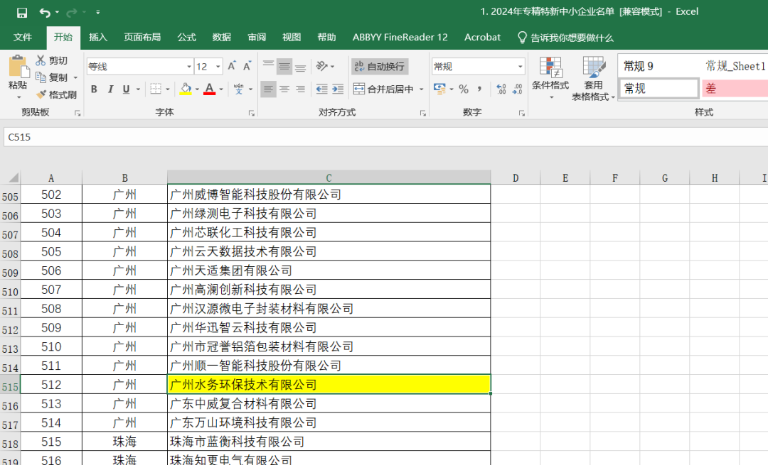Open the 套用表格格式 table format menu

point(593,78)
